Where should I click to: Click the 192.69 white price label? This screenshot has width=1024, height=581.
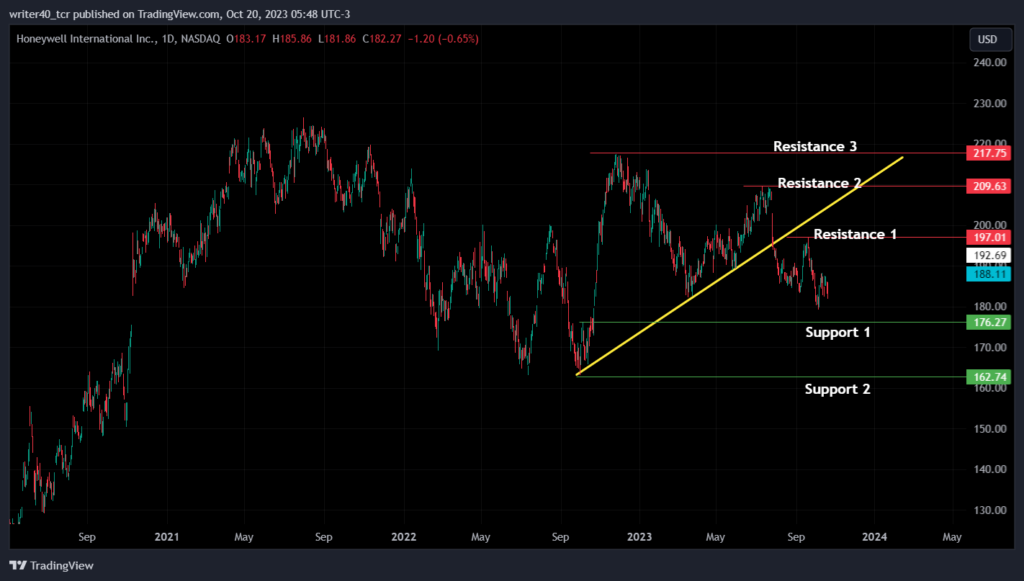coord(989,255)
